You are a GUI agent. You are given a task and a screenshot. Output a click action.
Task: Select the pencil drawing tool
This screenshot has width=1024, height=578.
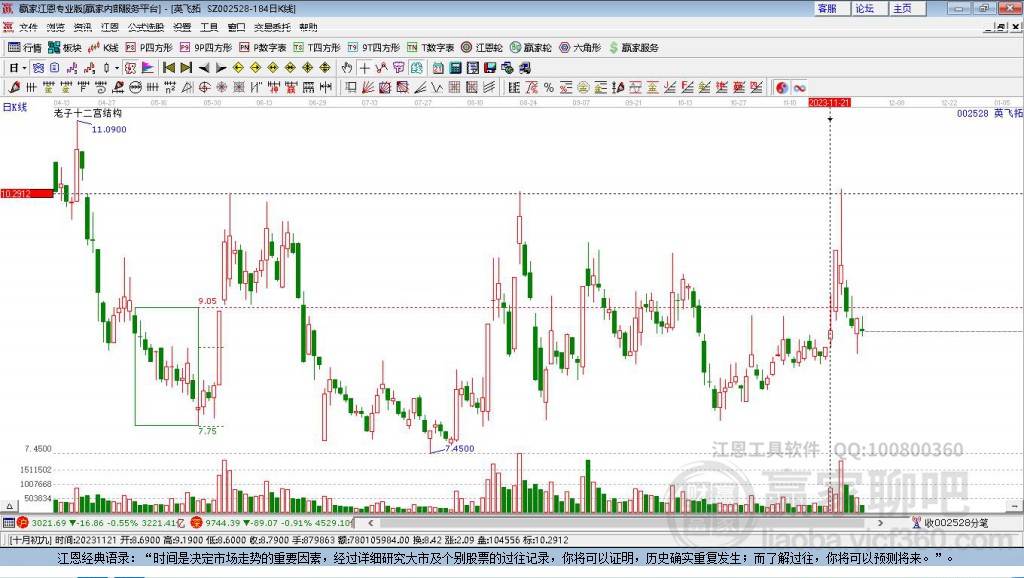[x=14, y=87]
